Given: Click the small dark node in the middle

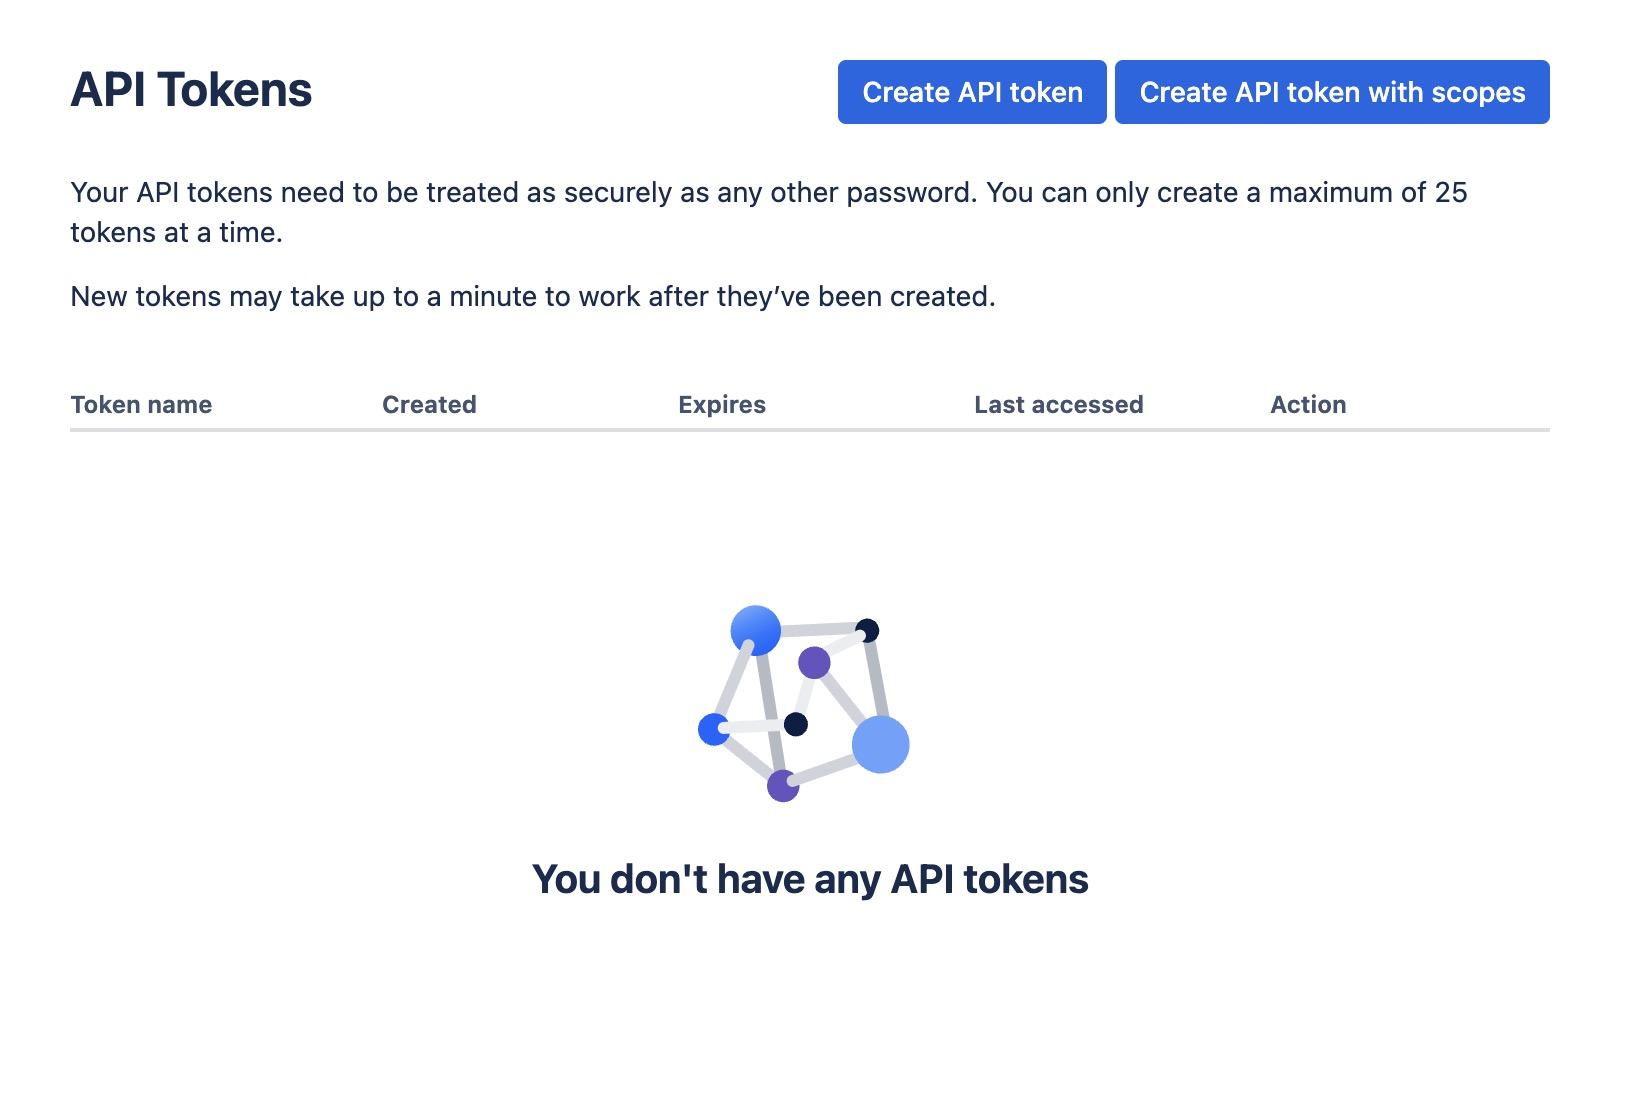Looking at the screenshot, I should pyautogui.click(x=797, y=723).
